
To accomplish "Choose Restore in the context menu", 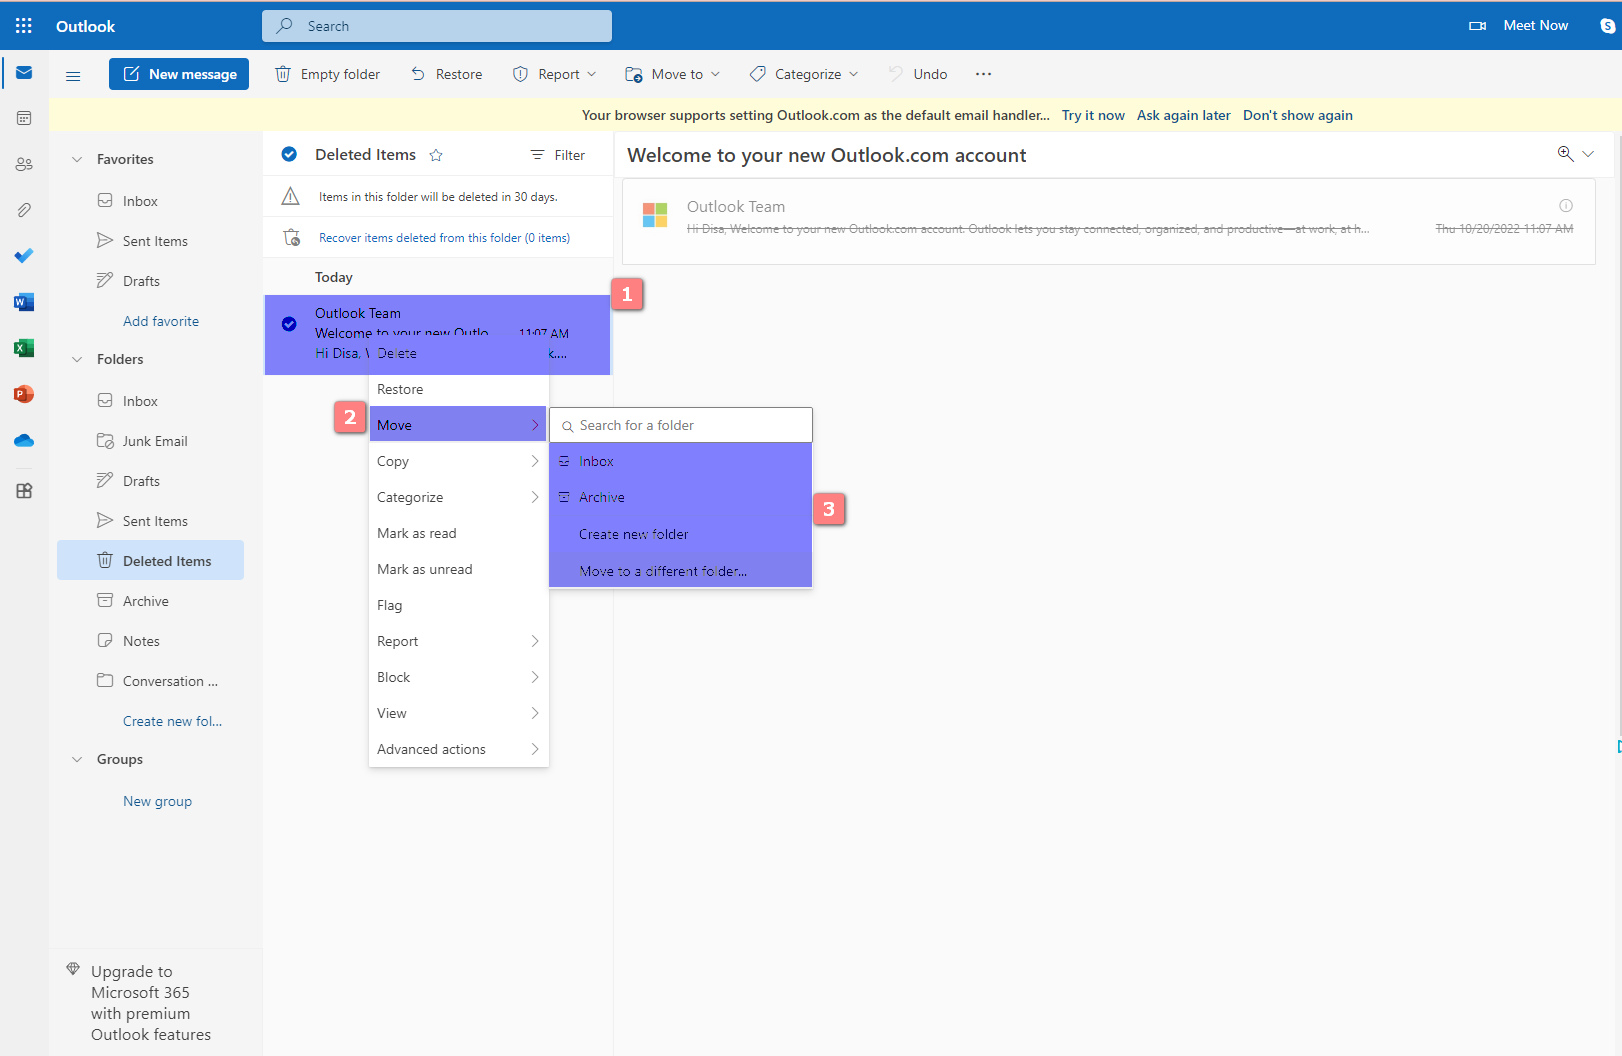I will [459, 389].
